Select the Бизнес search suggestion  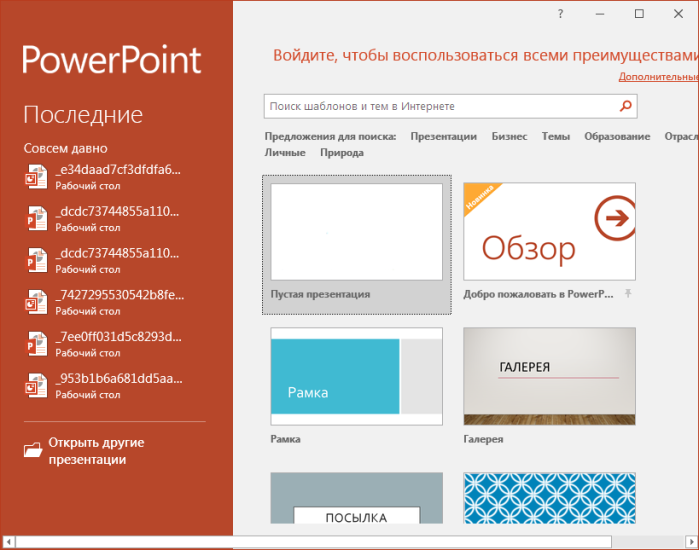[x=509, y=136]
